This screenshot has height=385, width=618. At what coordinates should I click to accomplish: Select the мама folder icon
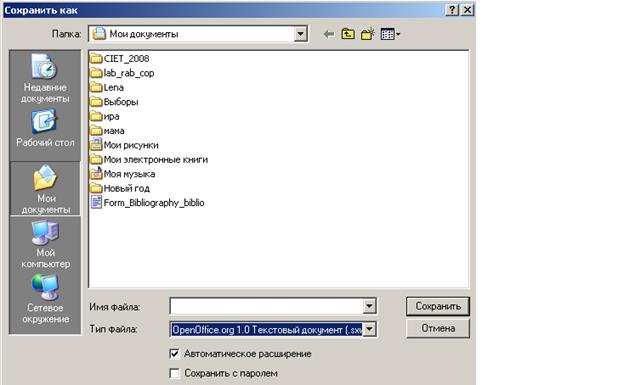(96, 131)
